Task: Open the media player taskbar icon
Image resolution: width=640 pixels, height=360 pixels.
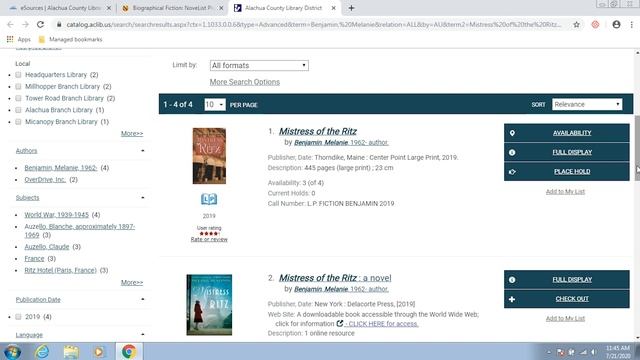Action: point(99,351)
